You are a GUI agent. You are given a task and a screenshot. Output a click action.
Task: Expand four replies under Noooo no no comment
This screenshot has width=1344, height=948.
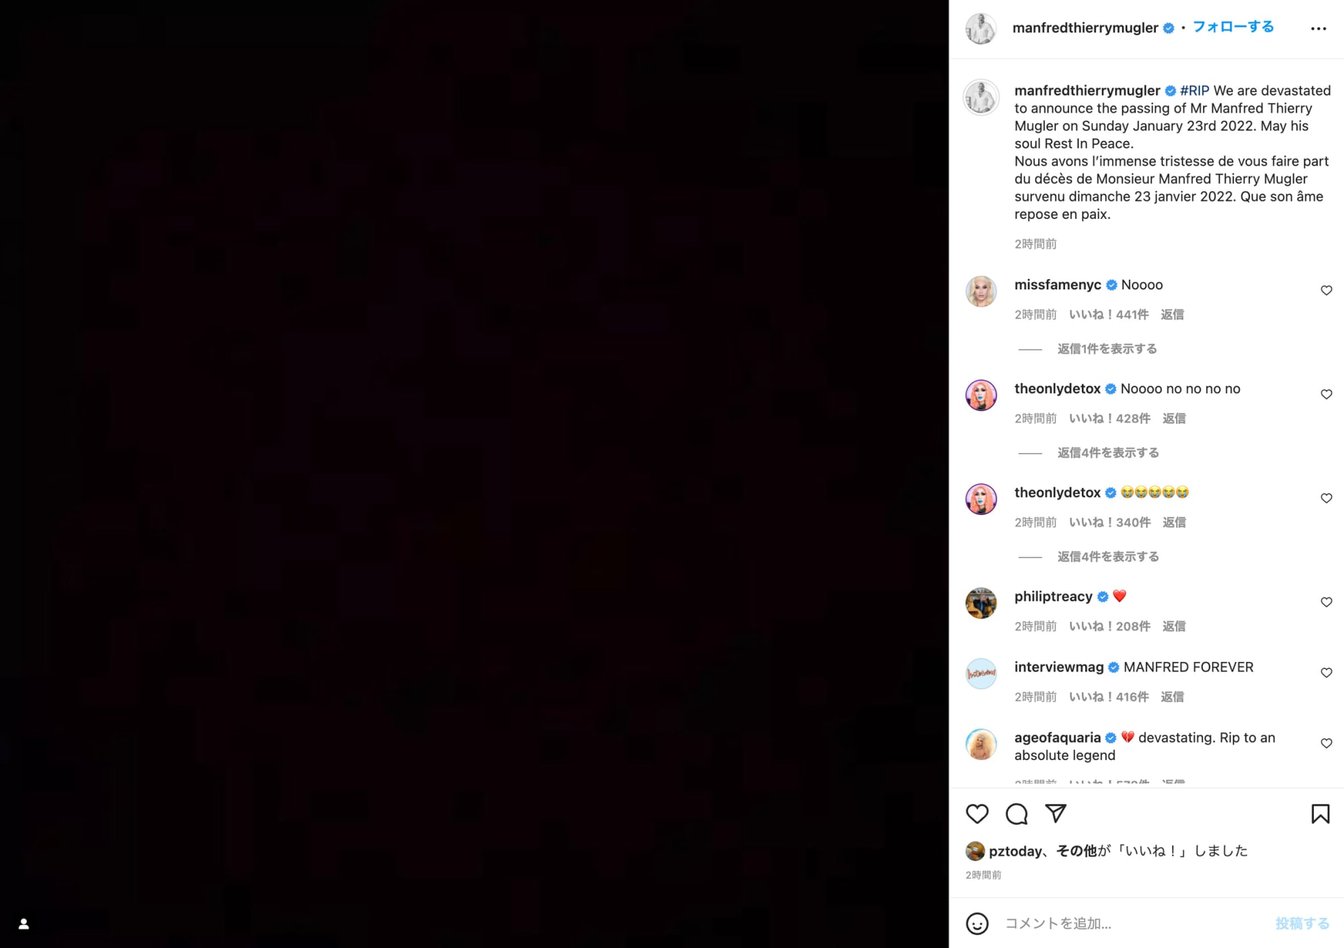pyautogui.click(x=1108, y=453)
